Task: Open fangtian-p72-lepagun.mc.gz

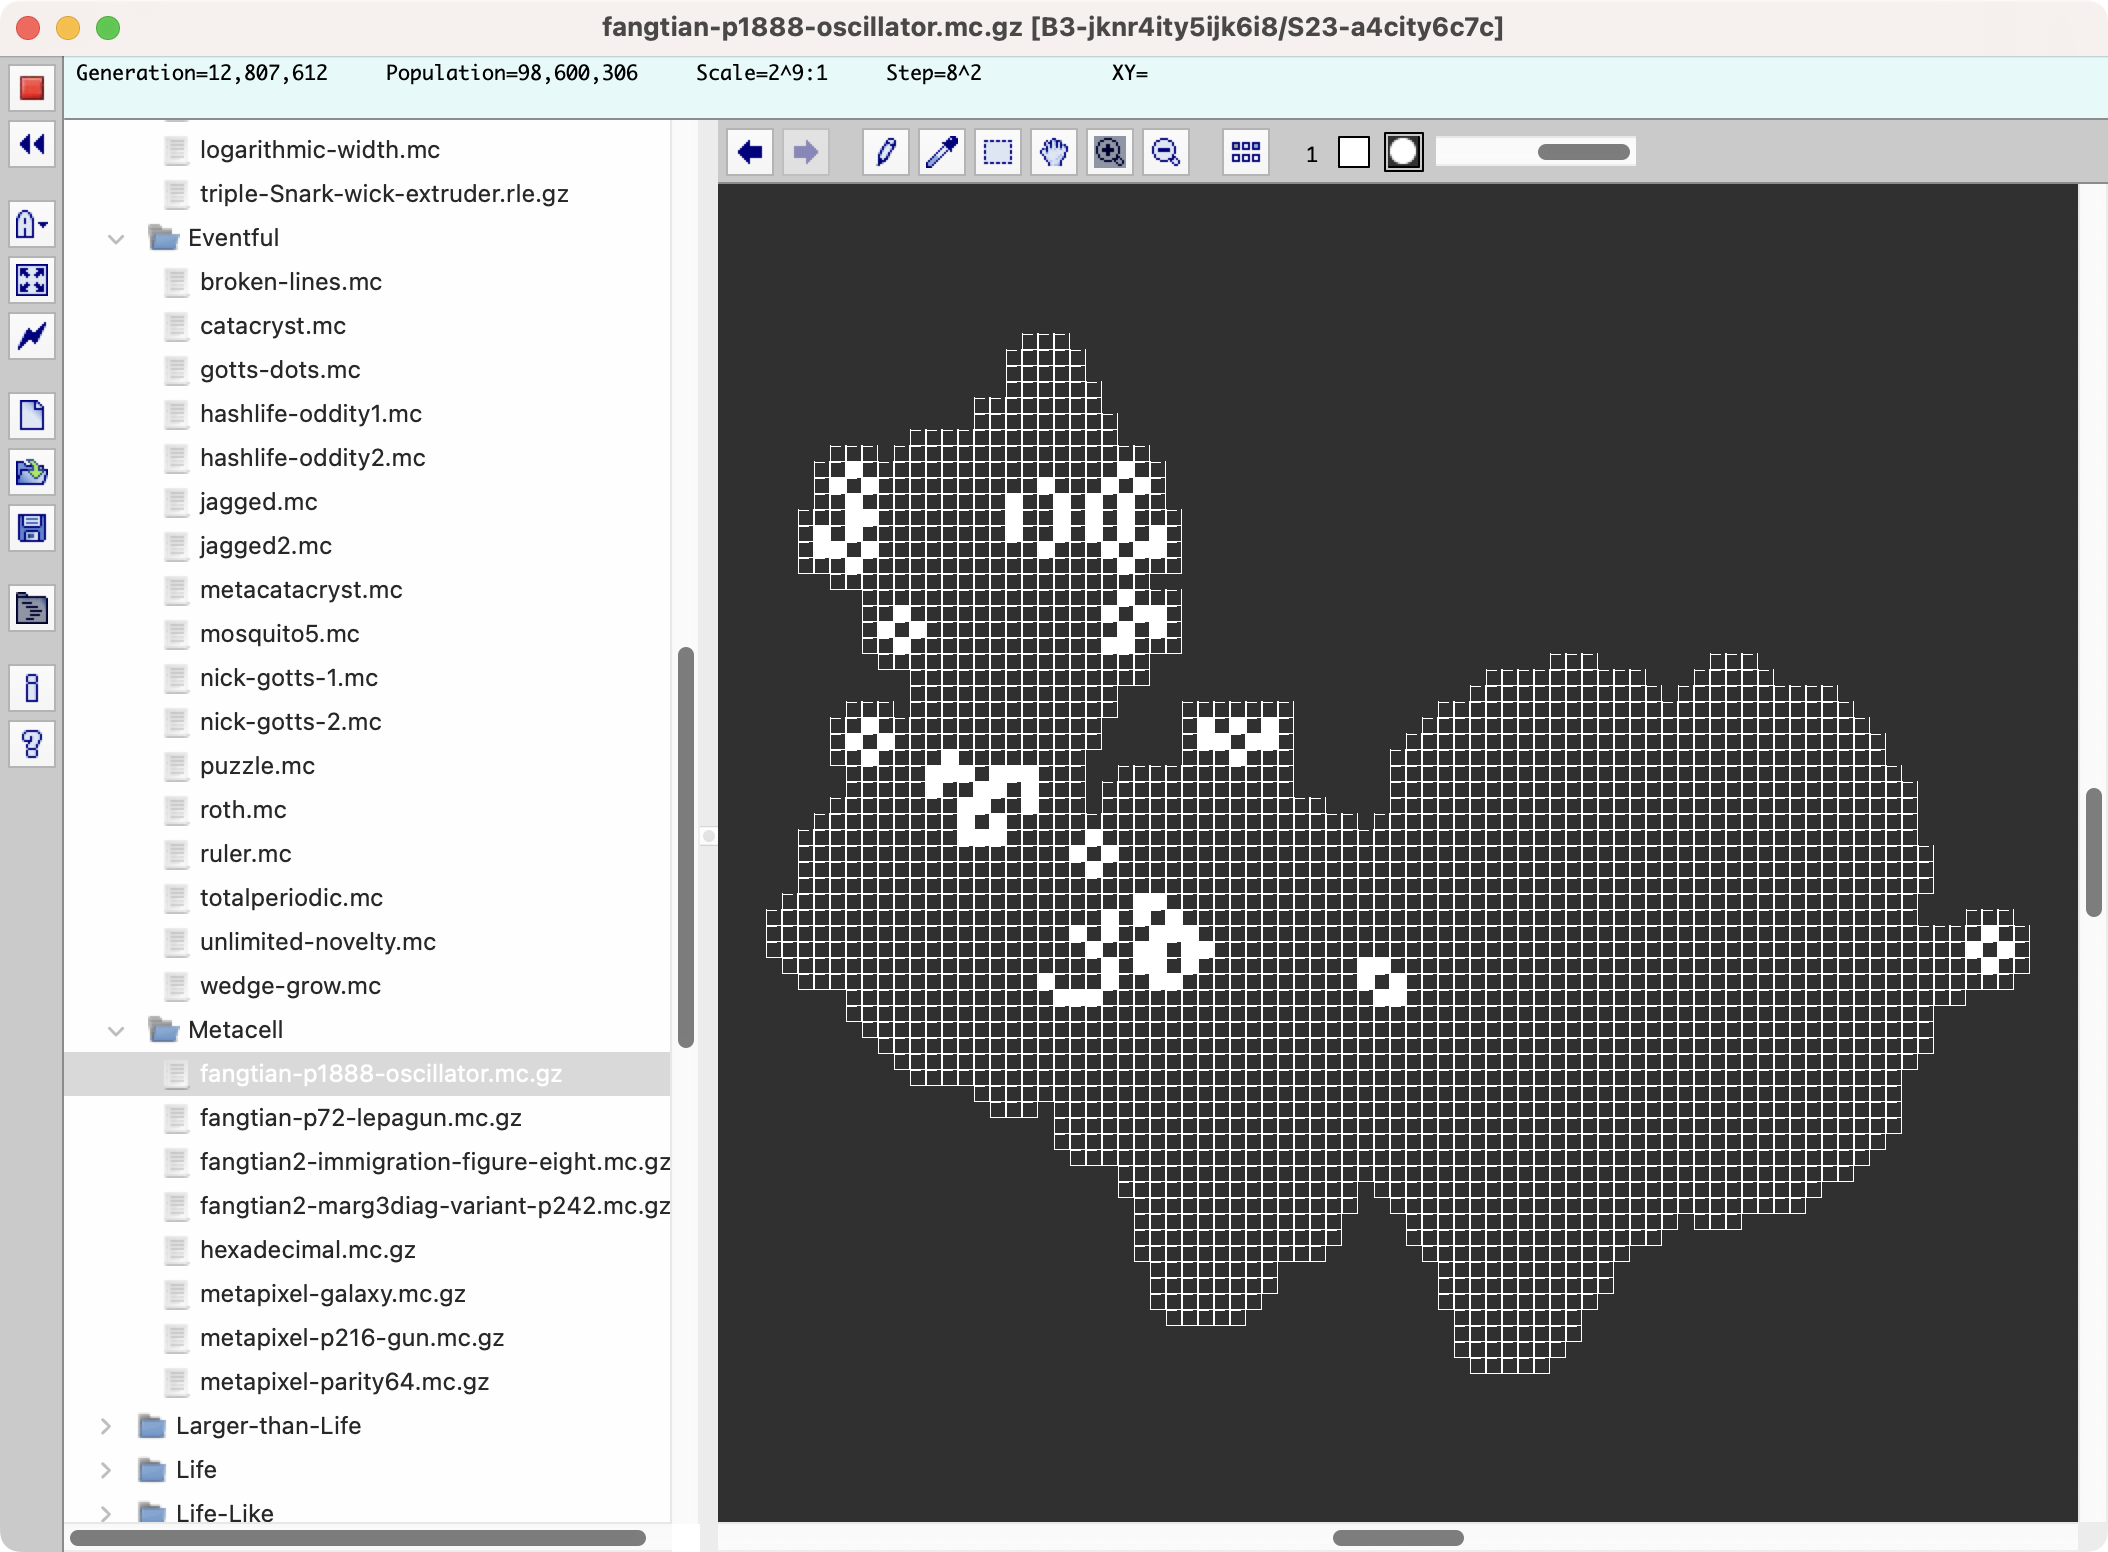Action: [x=360, y=1118]
